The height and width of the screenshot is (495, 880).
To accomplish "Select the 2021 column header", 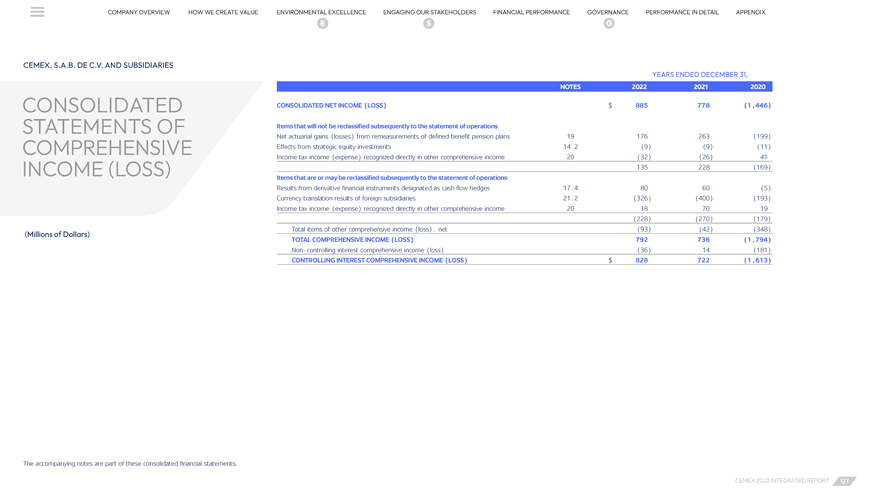I will click(x=700, y=86).
